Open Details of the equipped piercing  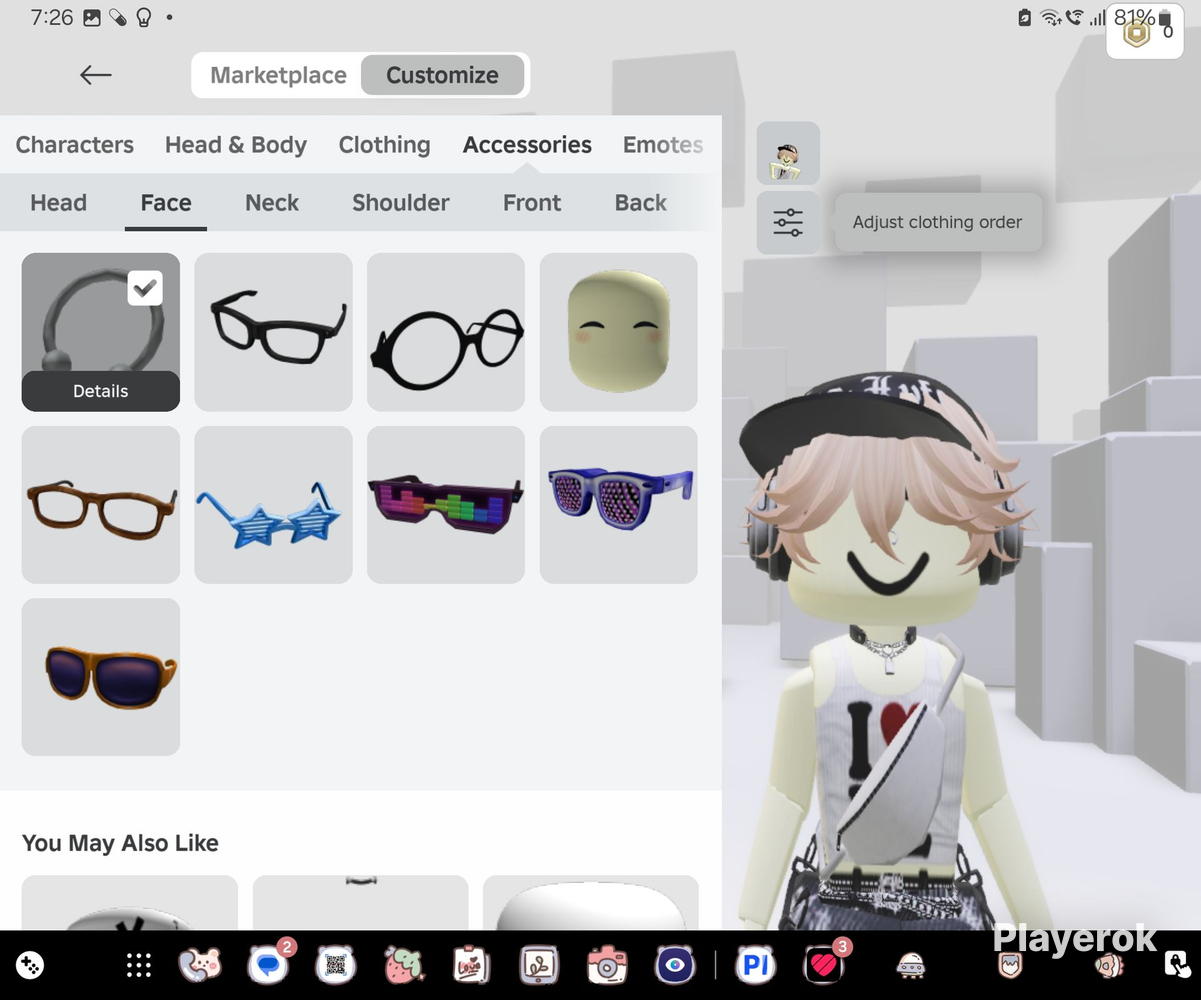(101, 391)
